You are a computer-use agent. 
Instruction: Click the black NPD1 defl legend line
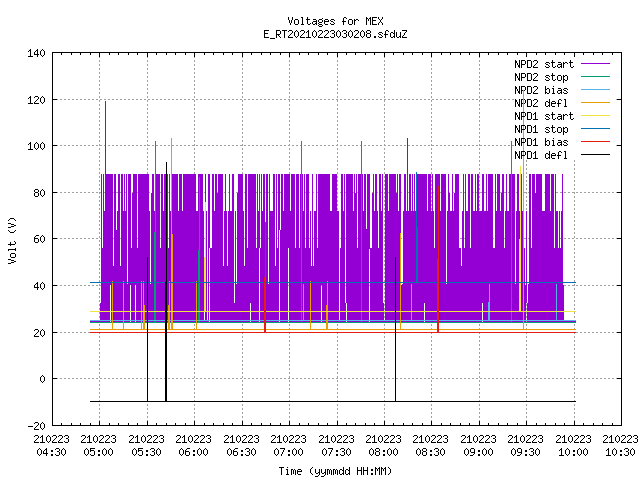coord(596,155)
